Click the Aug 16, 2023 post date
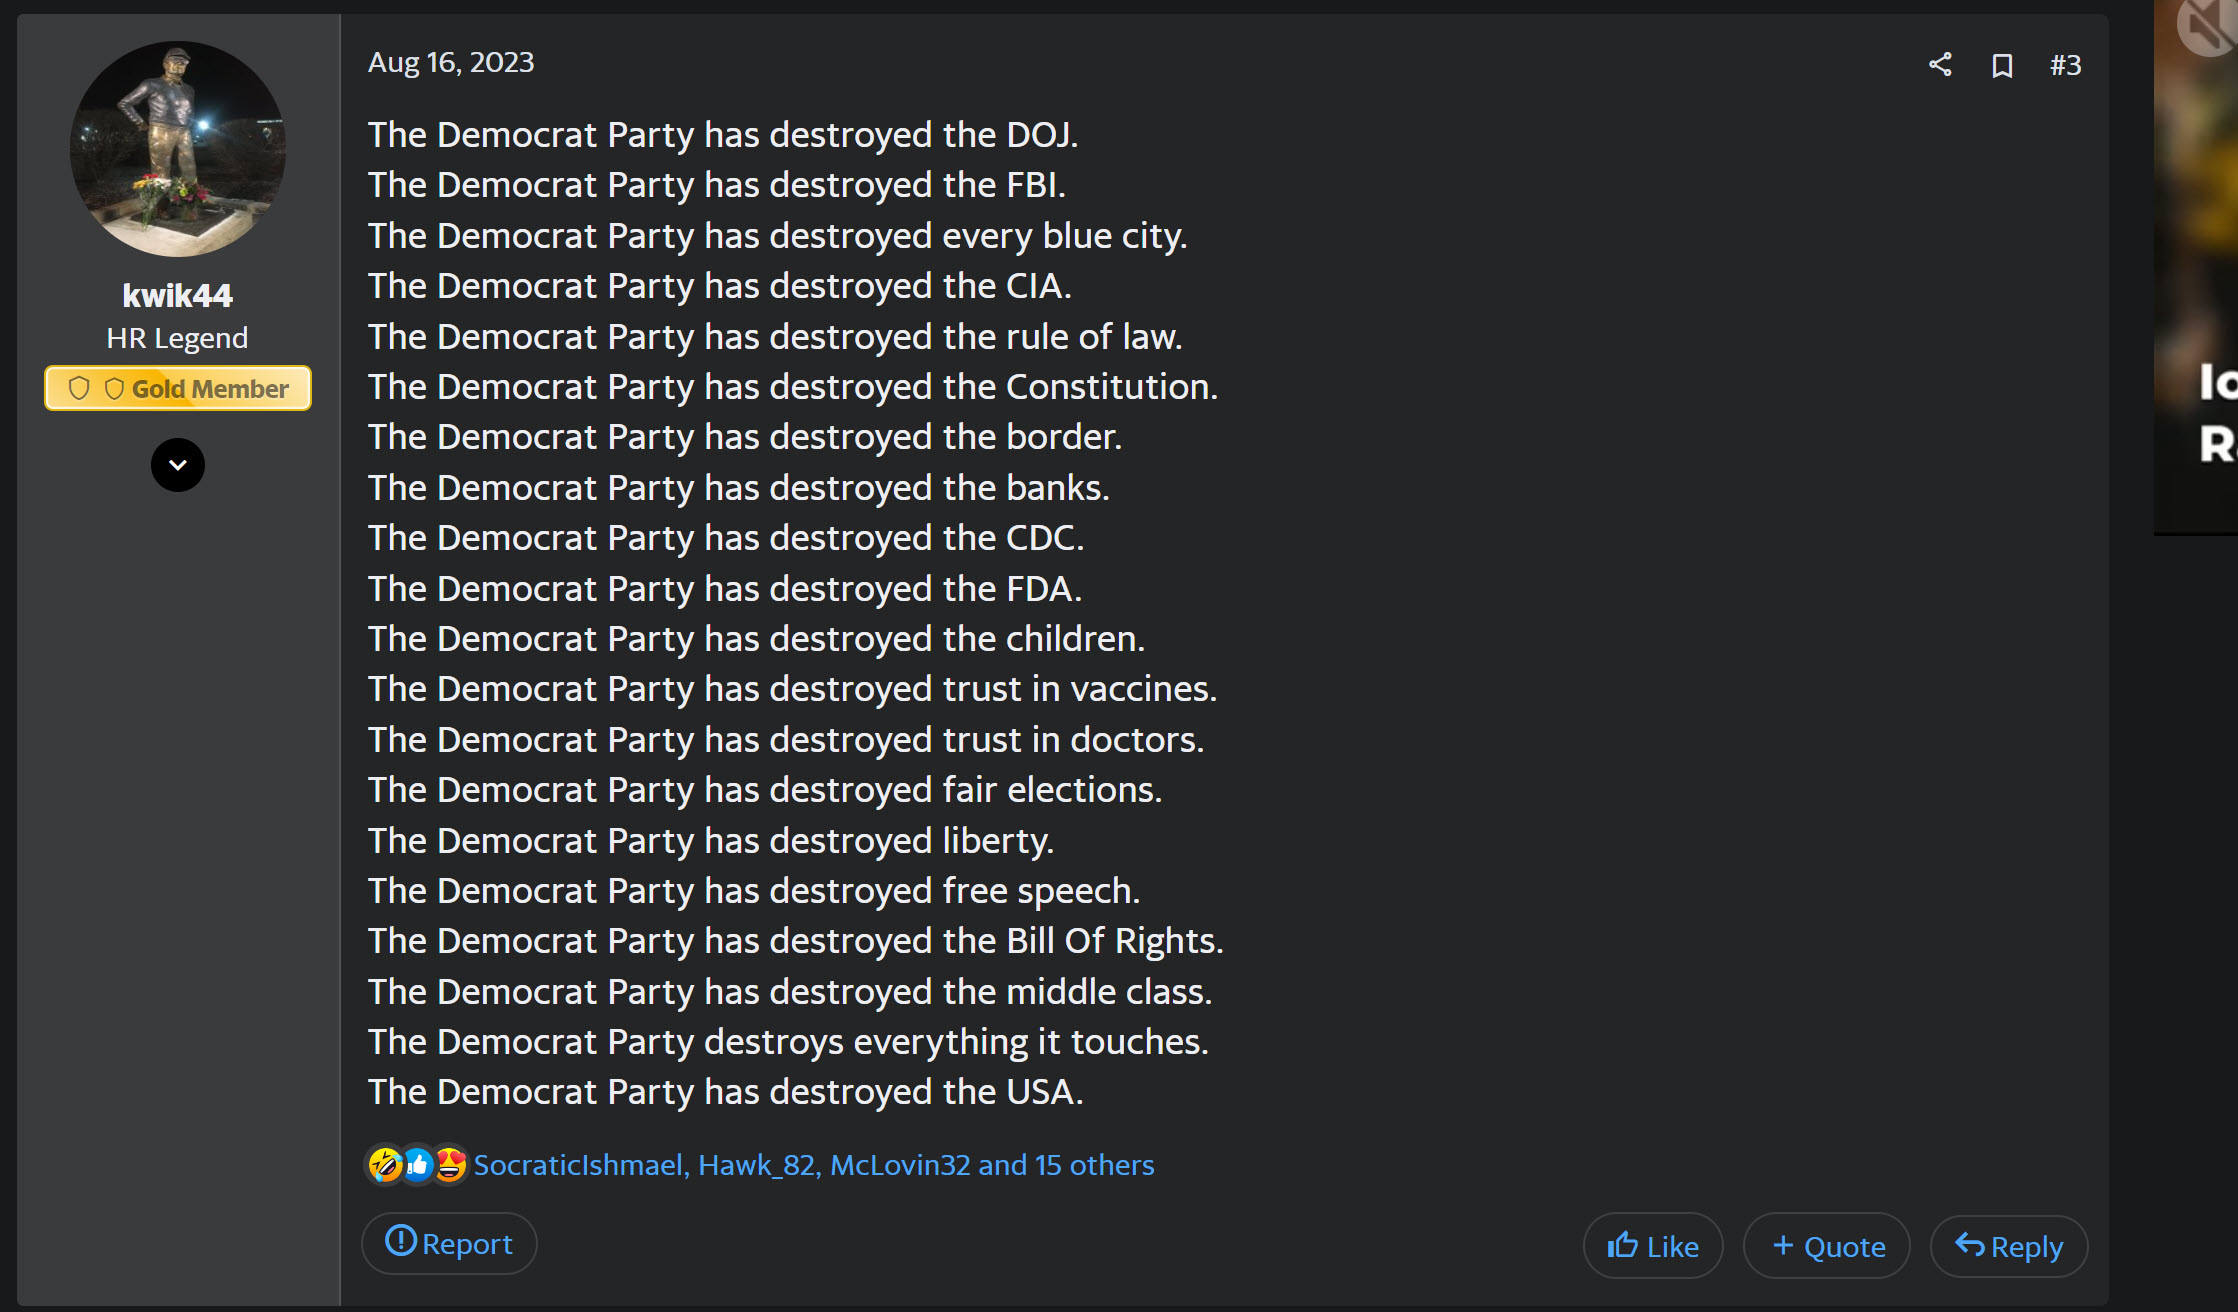This screenshot has width=2238, height=1312. point(451,62)
